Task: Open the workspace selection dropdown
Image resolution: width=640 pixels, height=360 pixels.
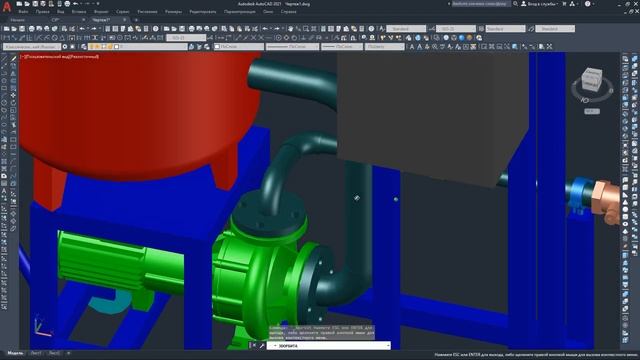Action: click(x=32, y=47)
